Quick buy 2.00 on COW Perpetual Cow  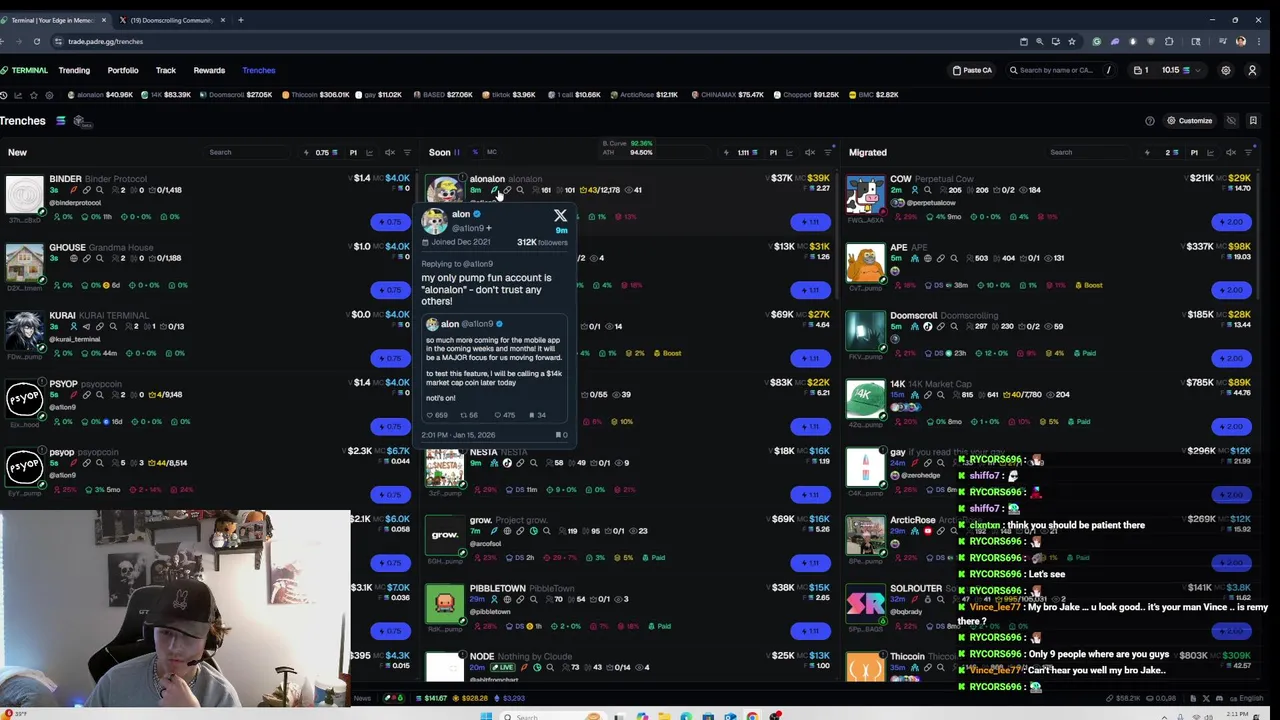pyautogui.click(x=1231, y=221)
